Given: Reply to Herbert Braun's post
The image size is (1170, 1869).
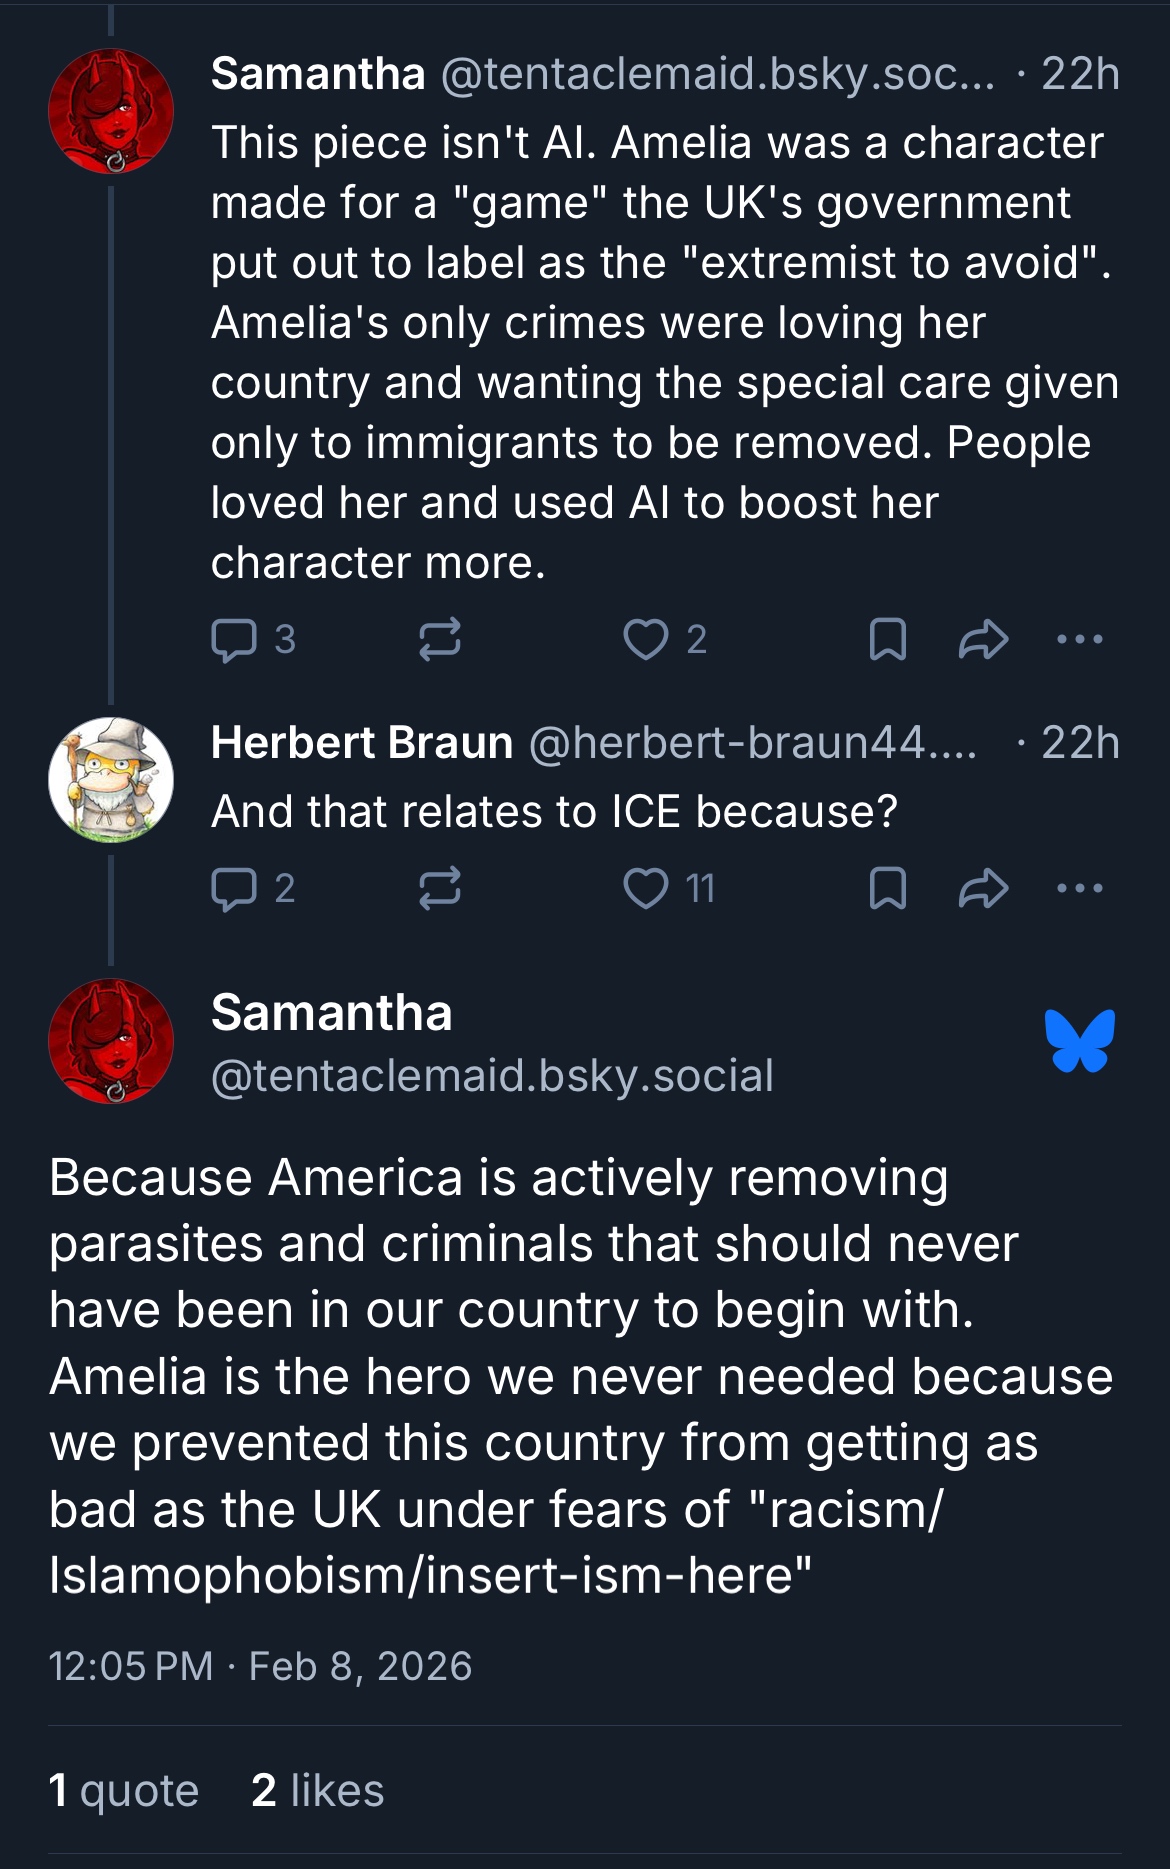Looking at the screenshot, I should point(235,888).
